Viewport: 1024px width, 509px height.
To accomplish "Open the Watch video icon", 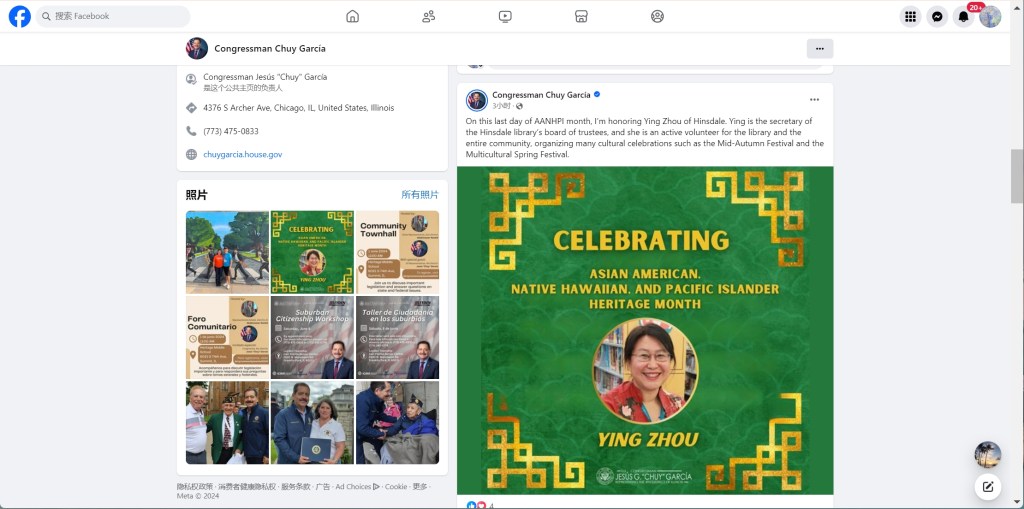I will point(505,16).
